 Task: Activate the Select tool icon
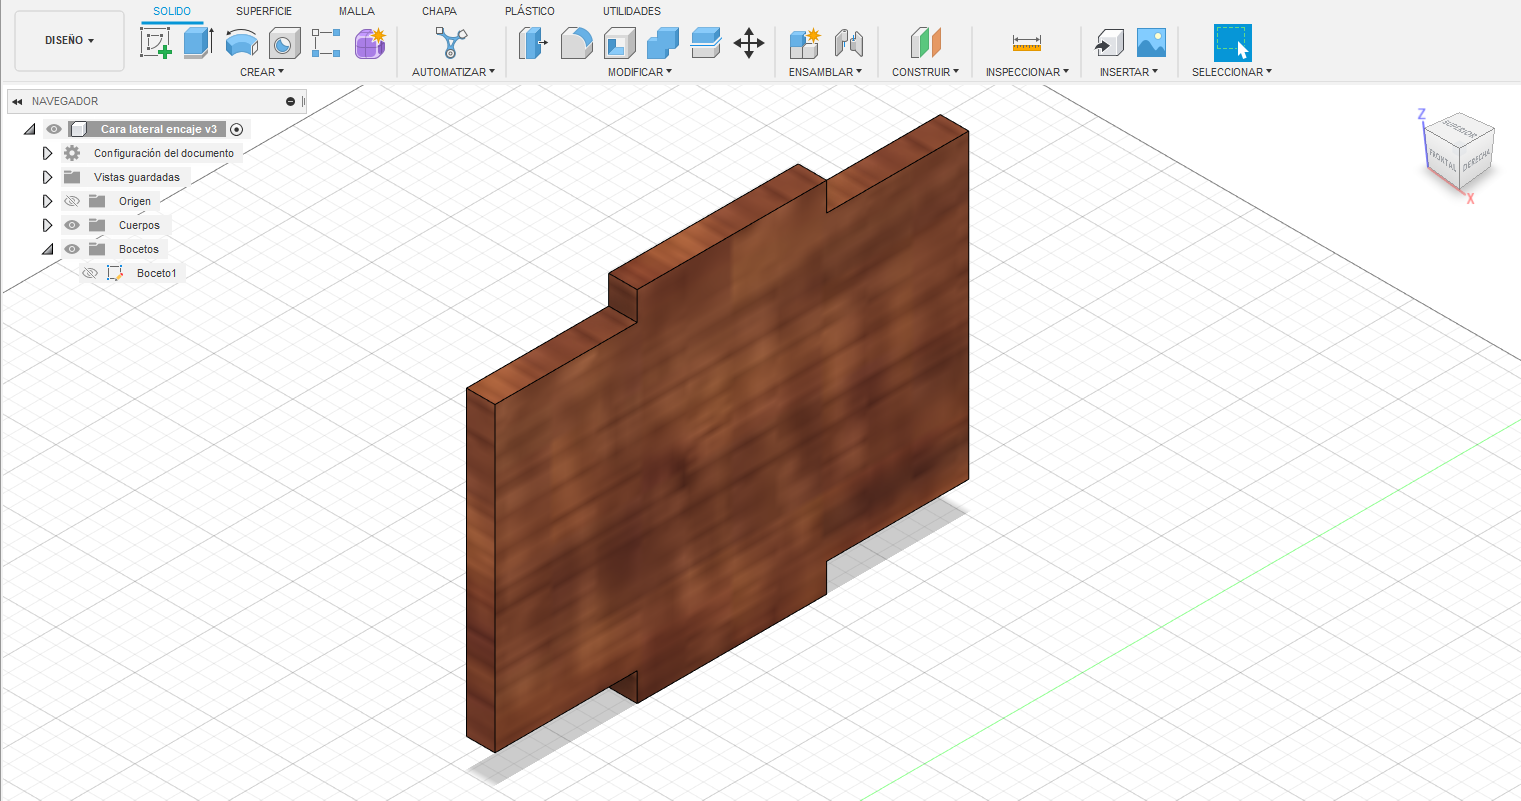click(1233, 43)
